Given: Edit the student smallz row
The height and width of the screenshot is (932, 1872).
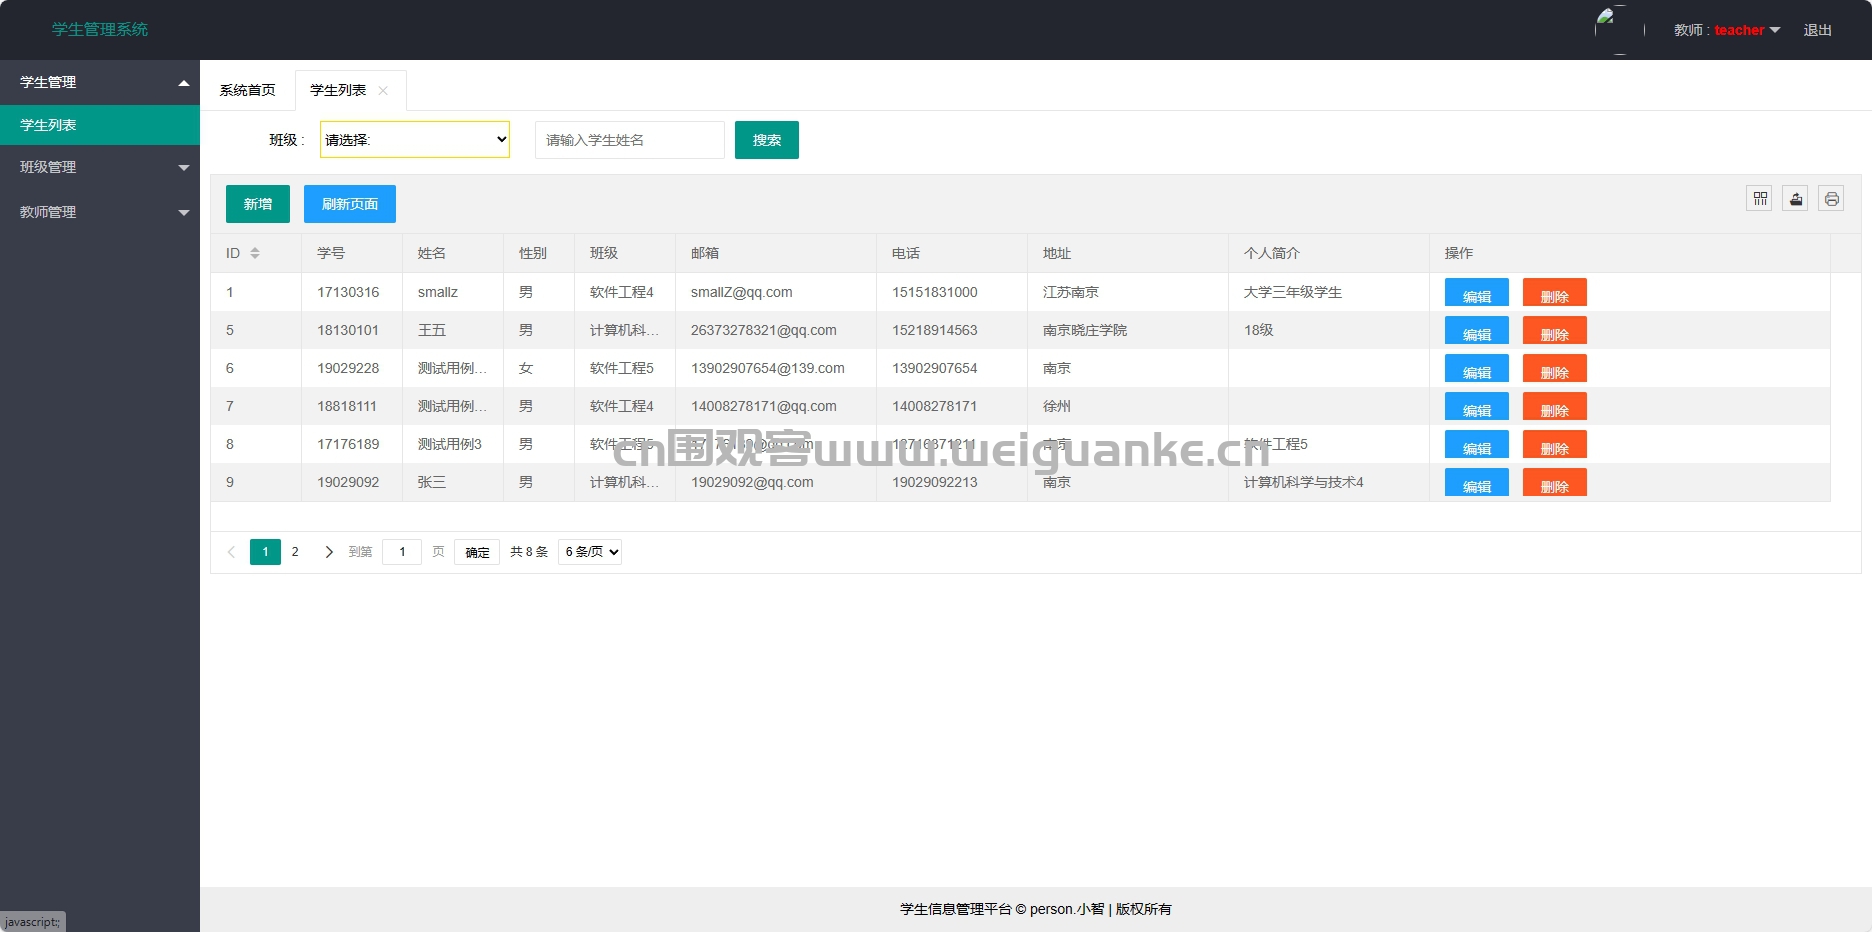Looking at the screenshot, I should (1477, 292).
